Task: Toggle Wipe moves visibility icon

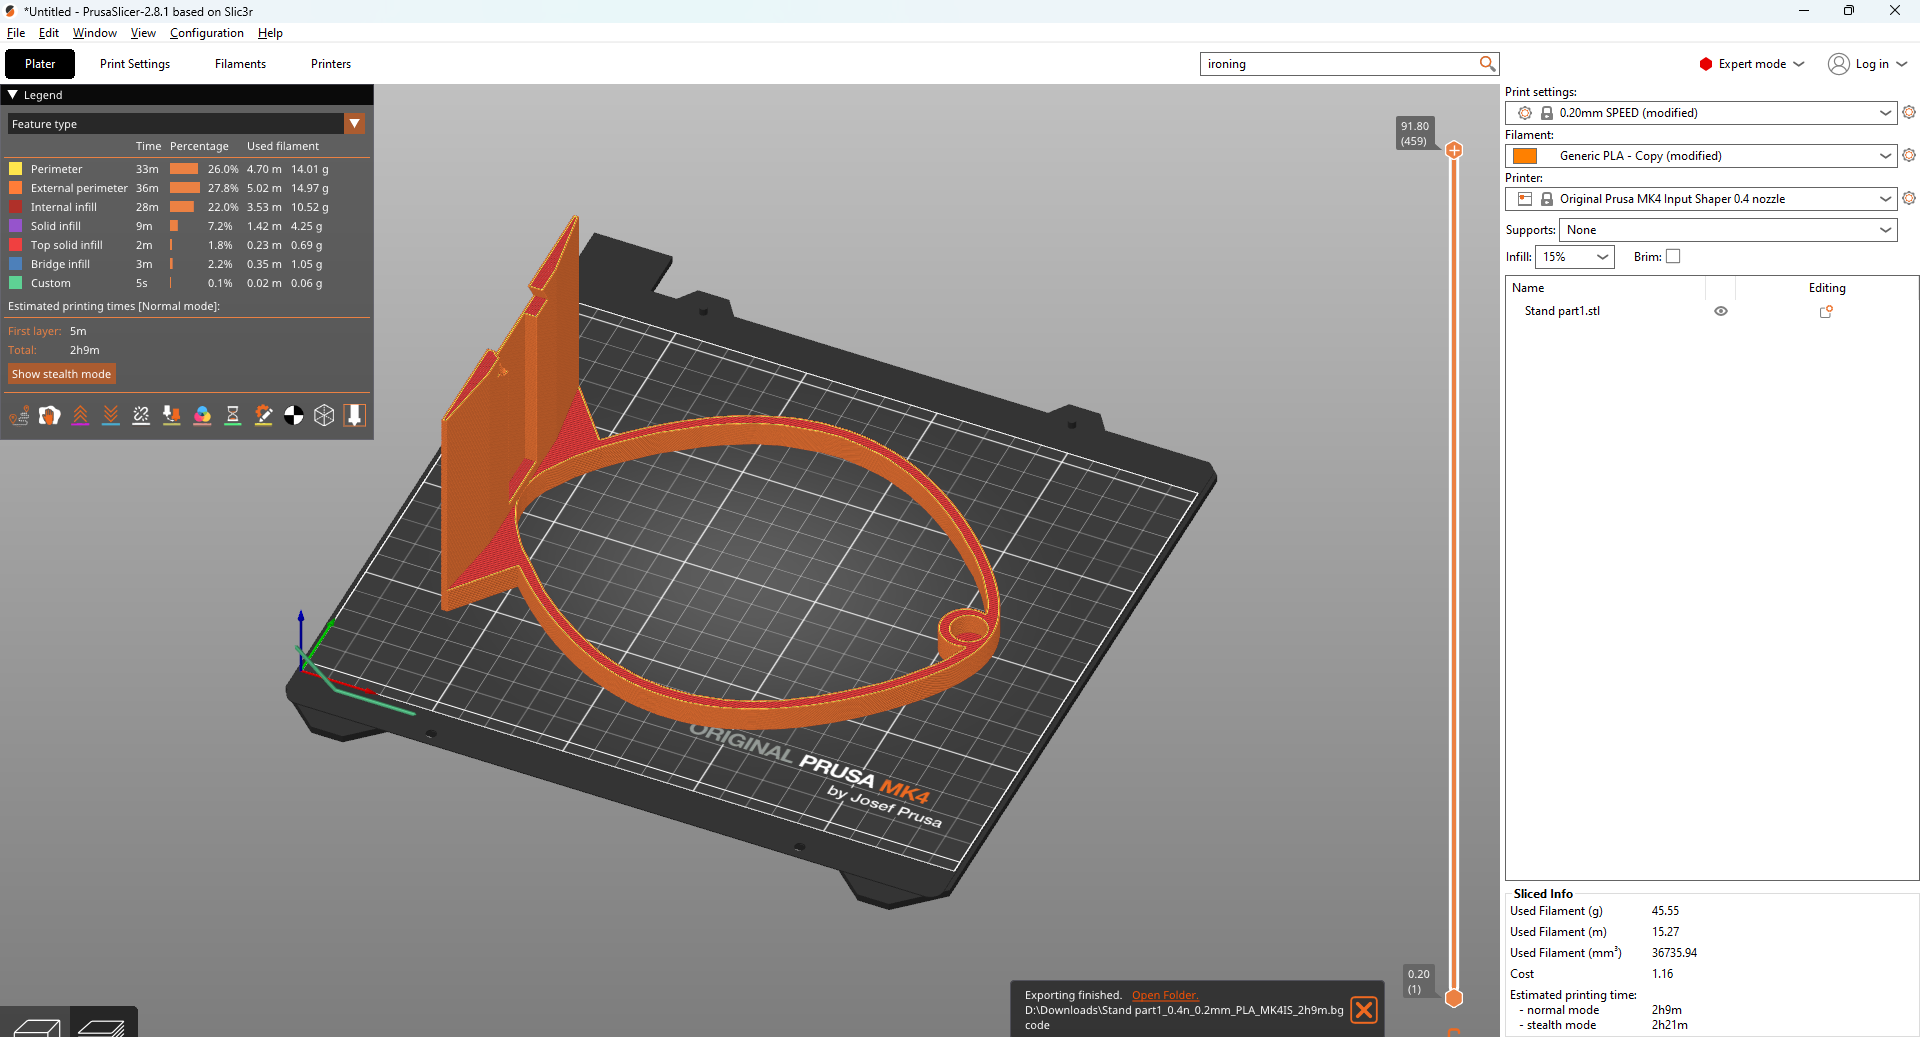Action: (49, 415)
